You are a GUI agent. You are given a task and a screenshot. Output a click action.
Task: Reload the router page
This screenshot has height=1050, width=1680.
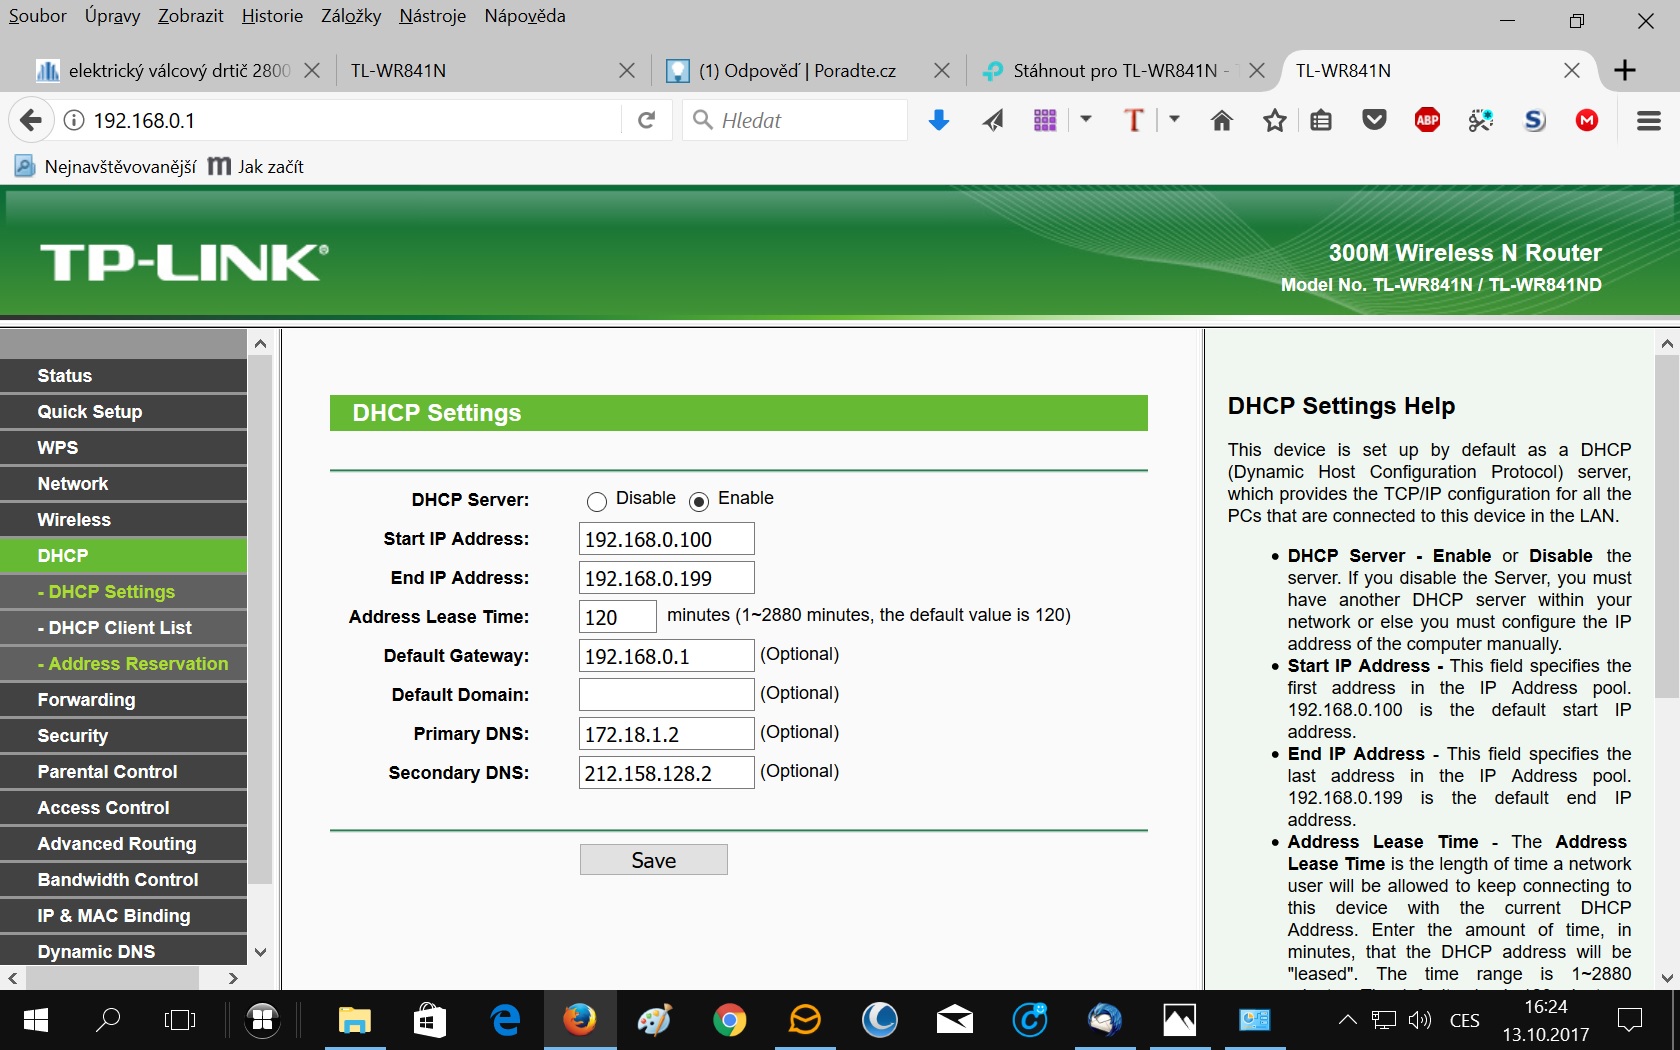coord(646,121)
